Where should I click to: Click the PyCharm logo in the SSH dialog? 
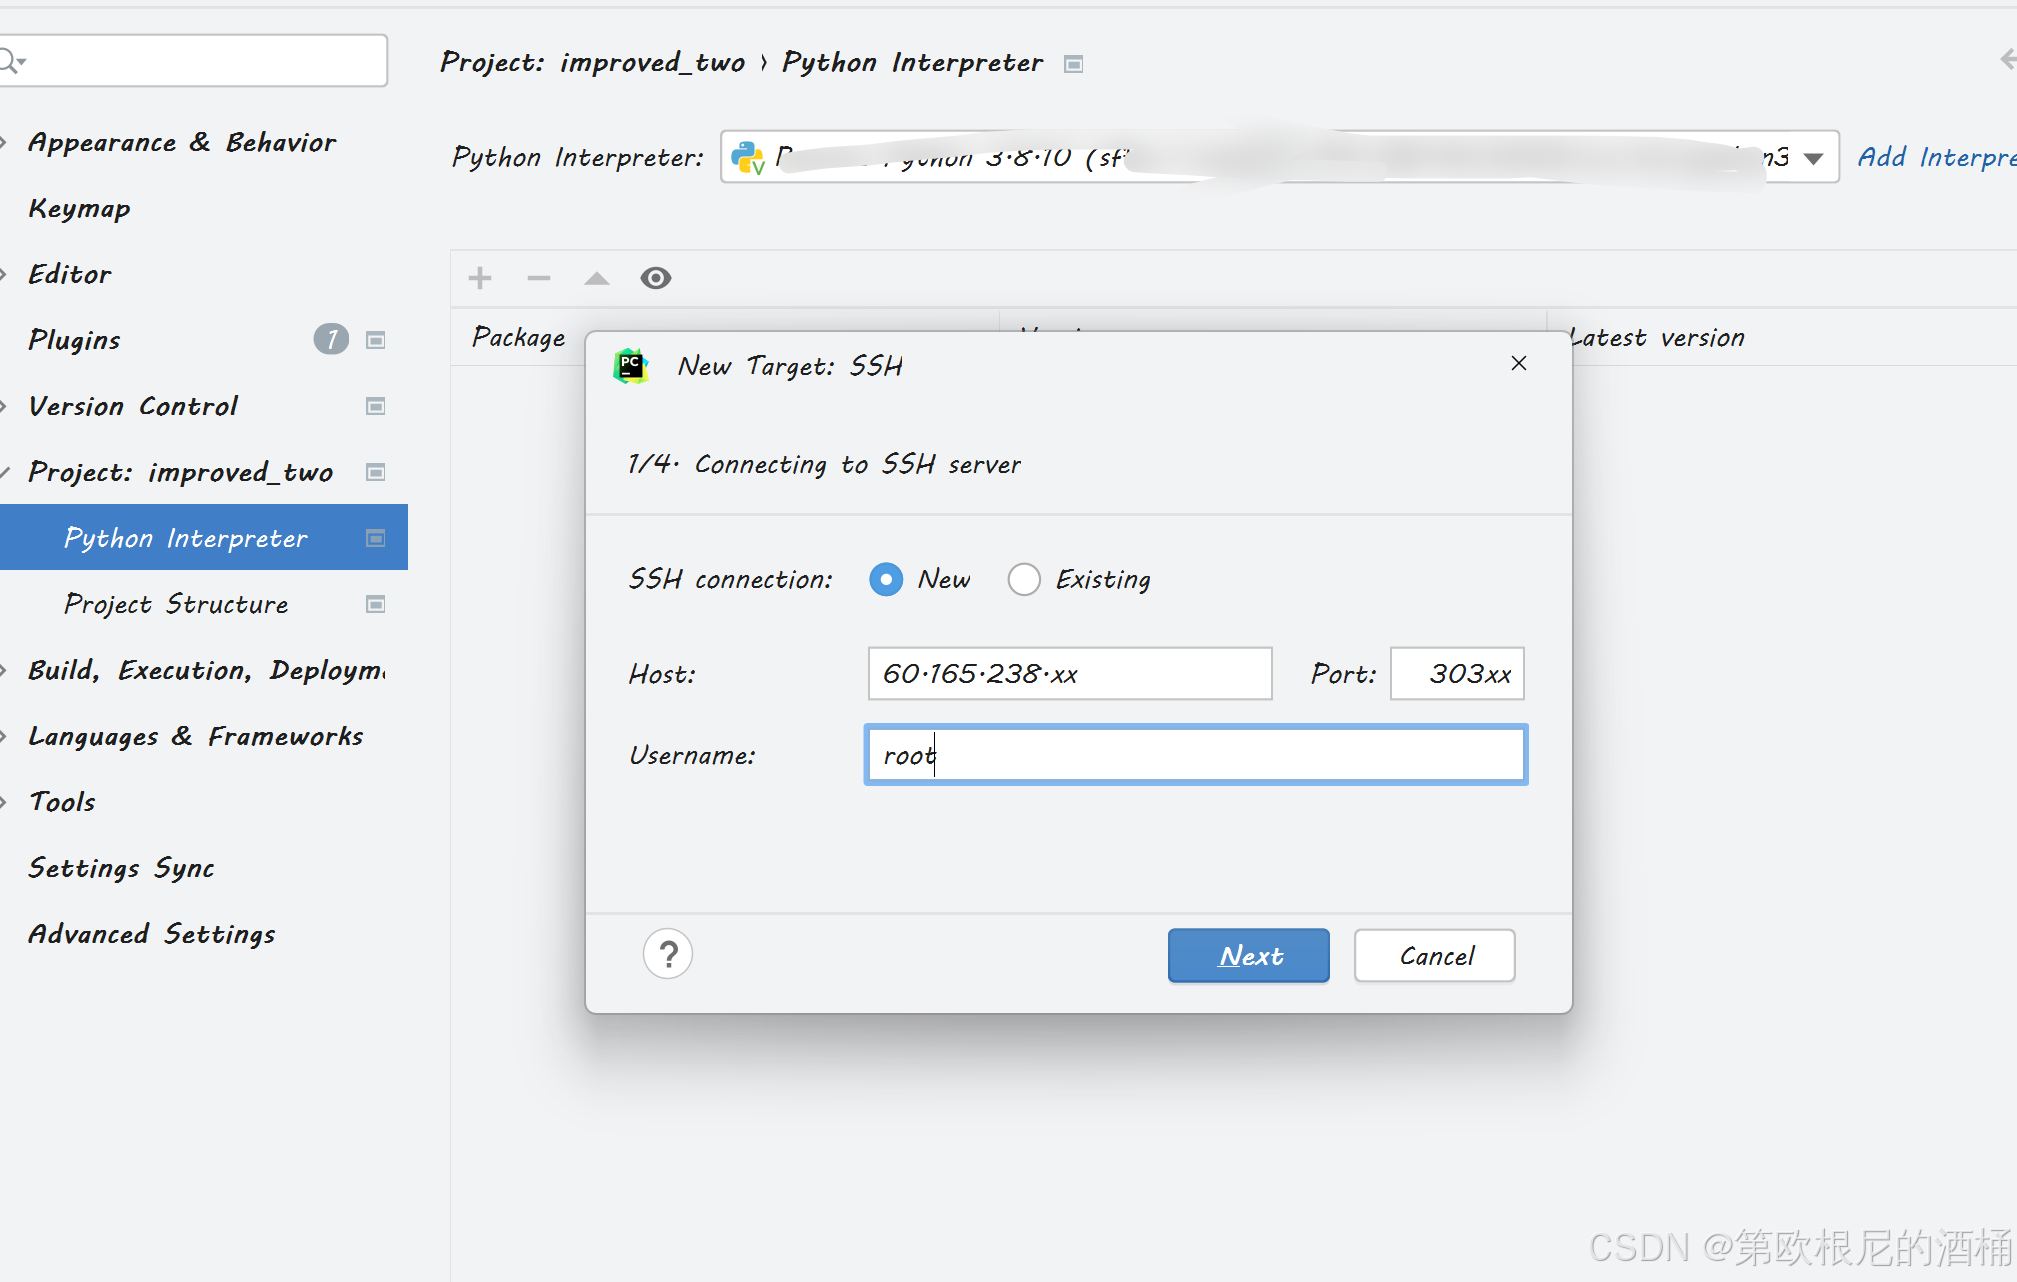click(x=631, y=366)
